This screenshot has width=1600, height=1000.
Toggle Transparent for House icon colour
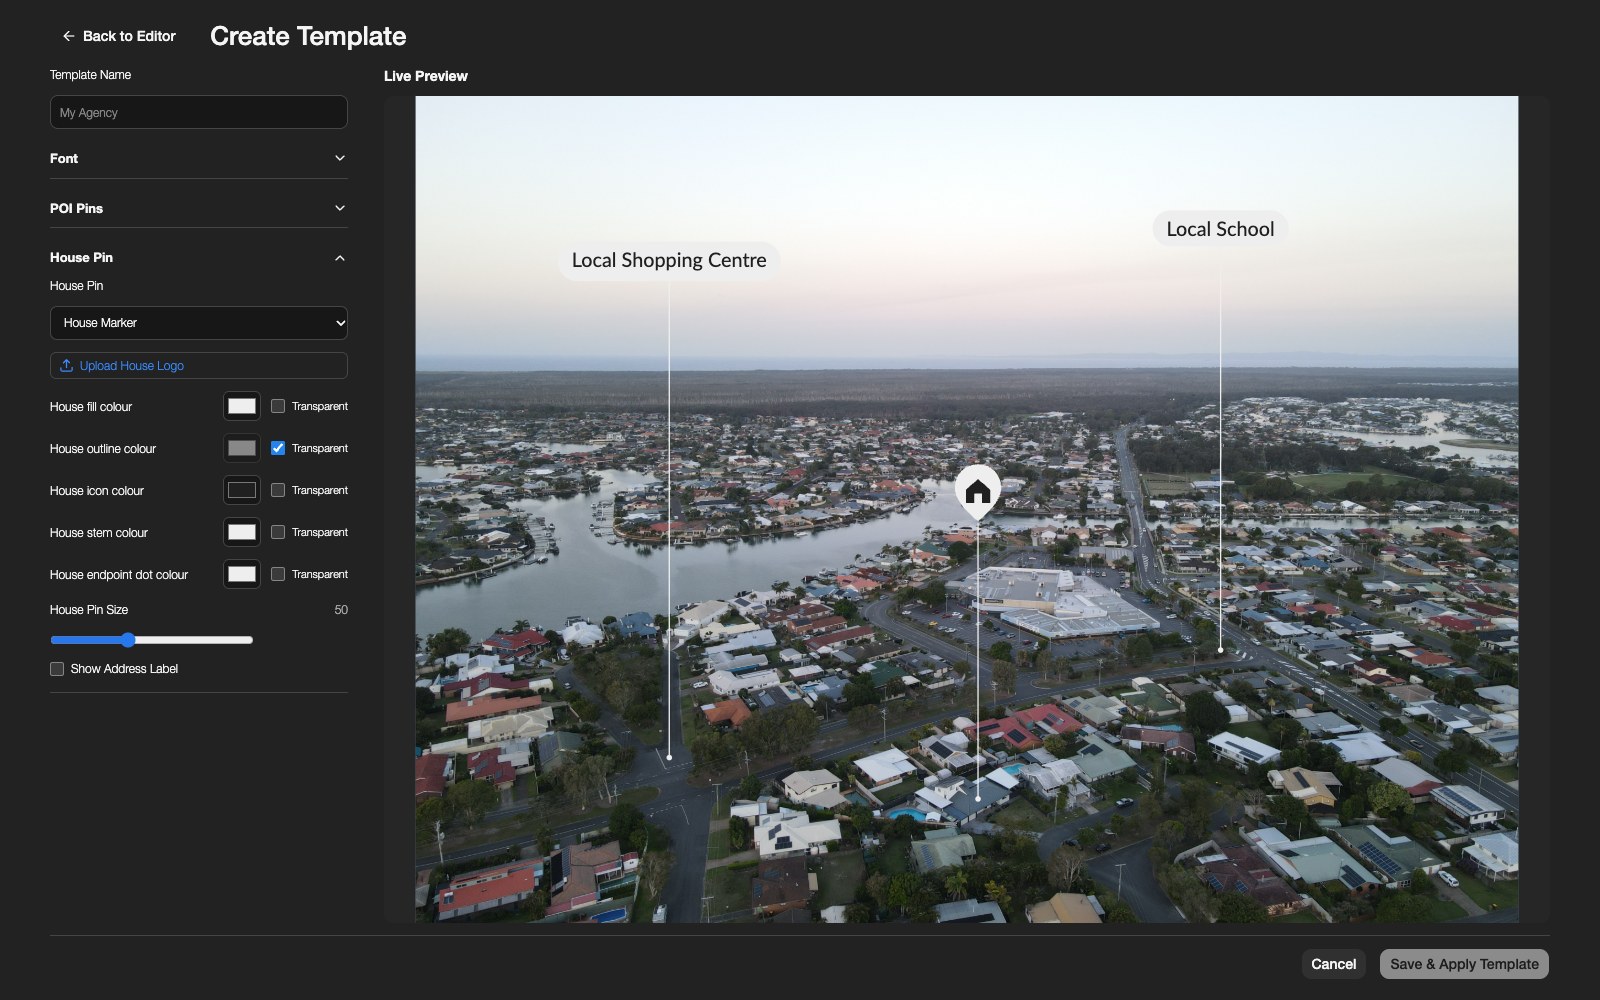coord(278,490)
